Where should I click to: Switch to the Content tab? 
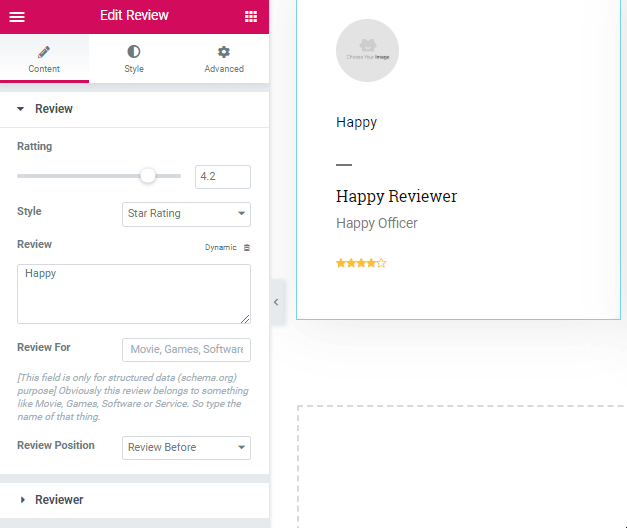(x=44, y=58)
